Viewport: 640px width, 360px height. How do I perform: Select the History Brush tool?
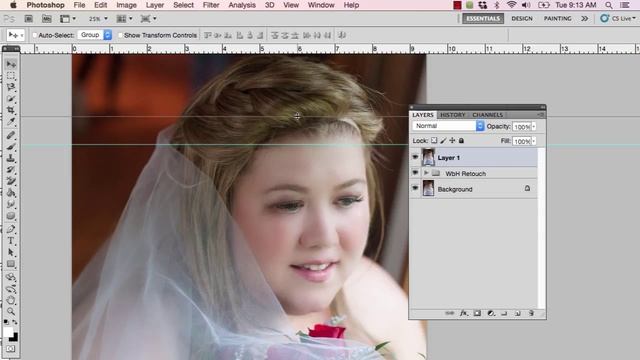click(x=11, y=169)
